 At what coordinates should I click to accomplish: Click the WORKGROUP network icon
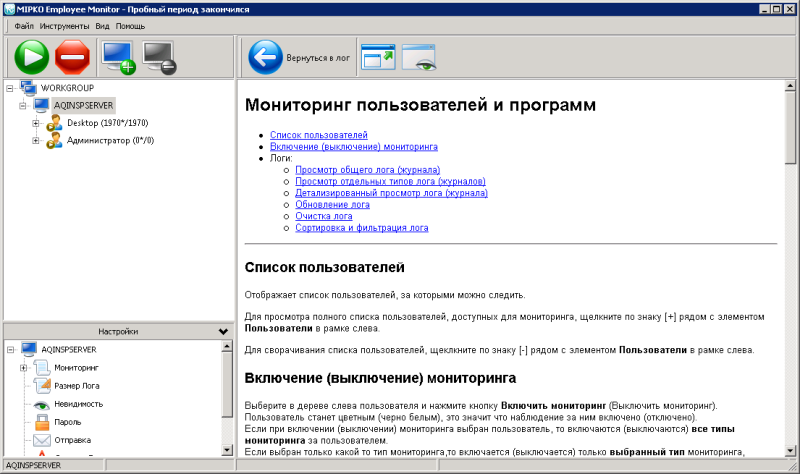pos(29,88)
